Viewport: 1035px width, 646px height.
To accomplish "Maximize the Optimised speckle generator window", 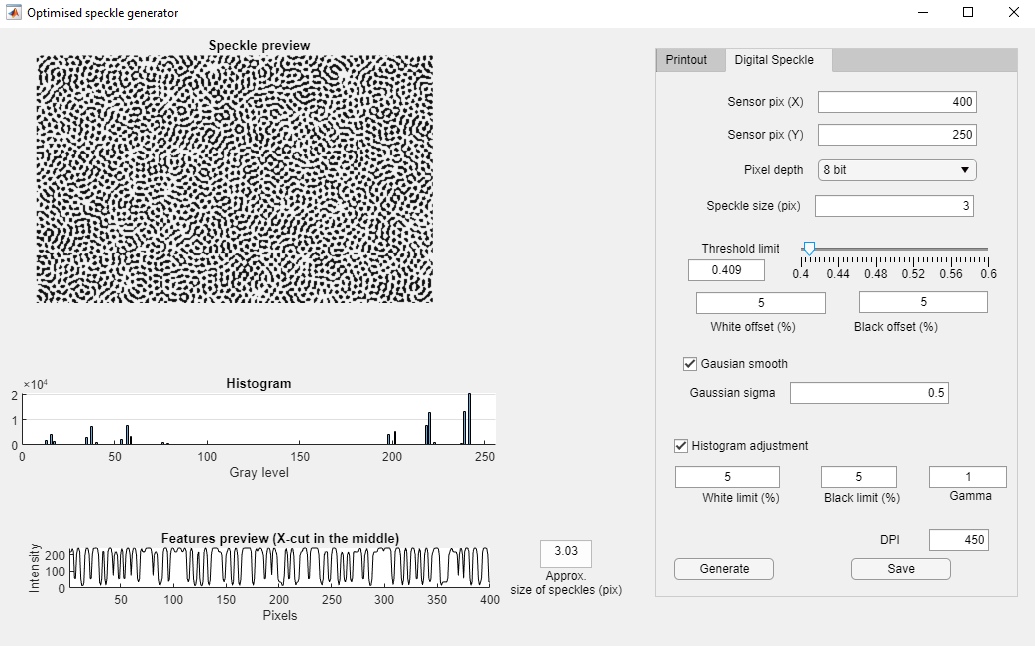I will click(x=968, y=13).
